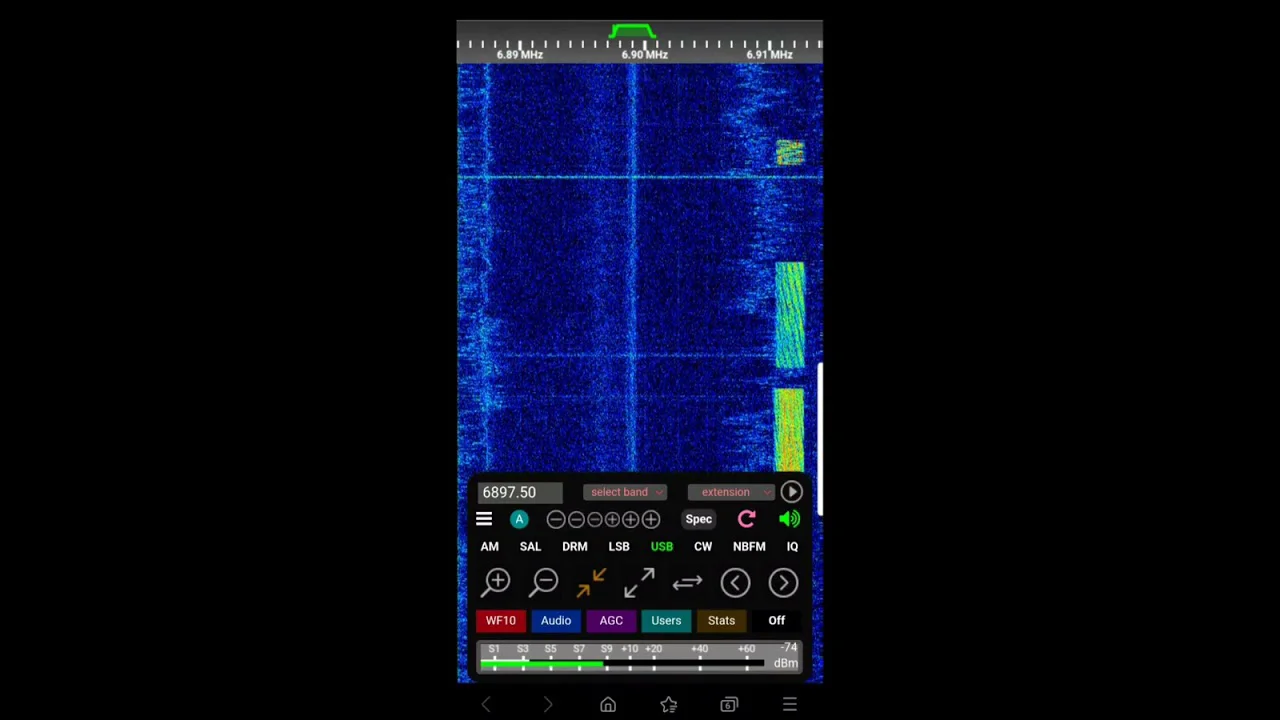1280x720 pixels.
Task: Click the page scrollbar on the right edge
Action: (x=820, y=440)
